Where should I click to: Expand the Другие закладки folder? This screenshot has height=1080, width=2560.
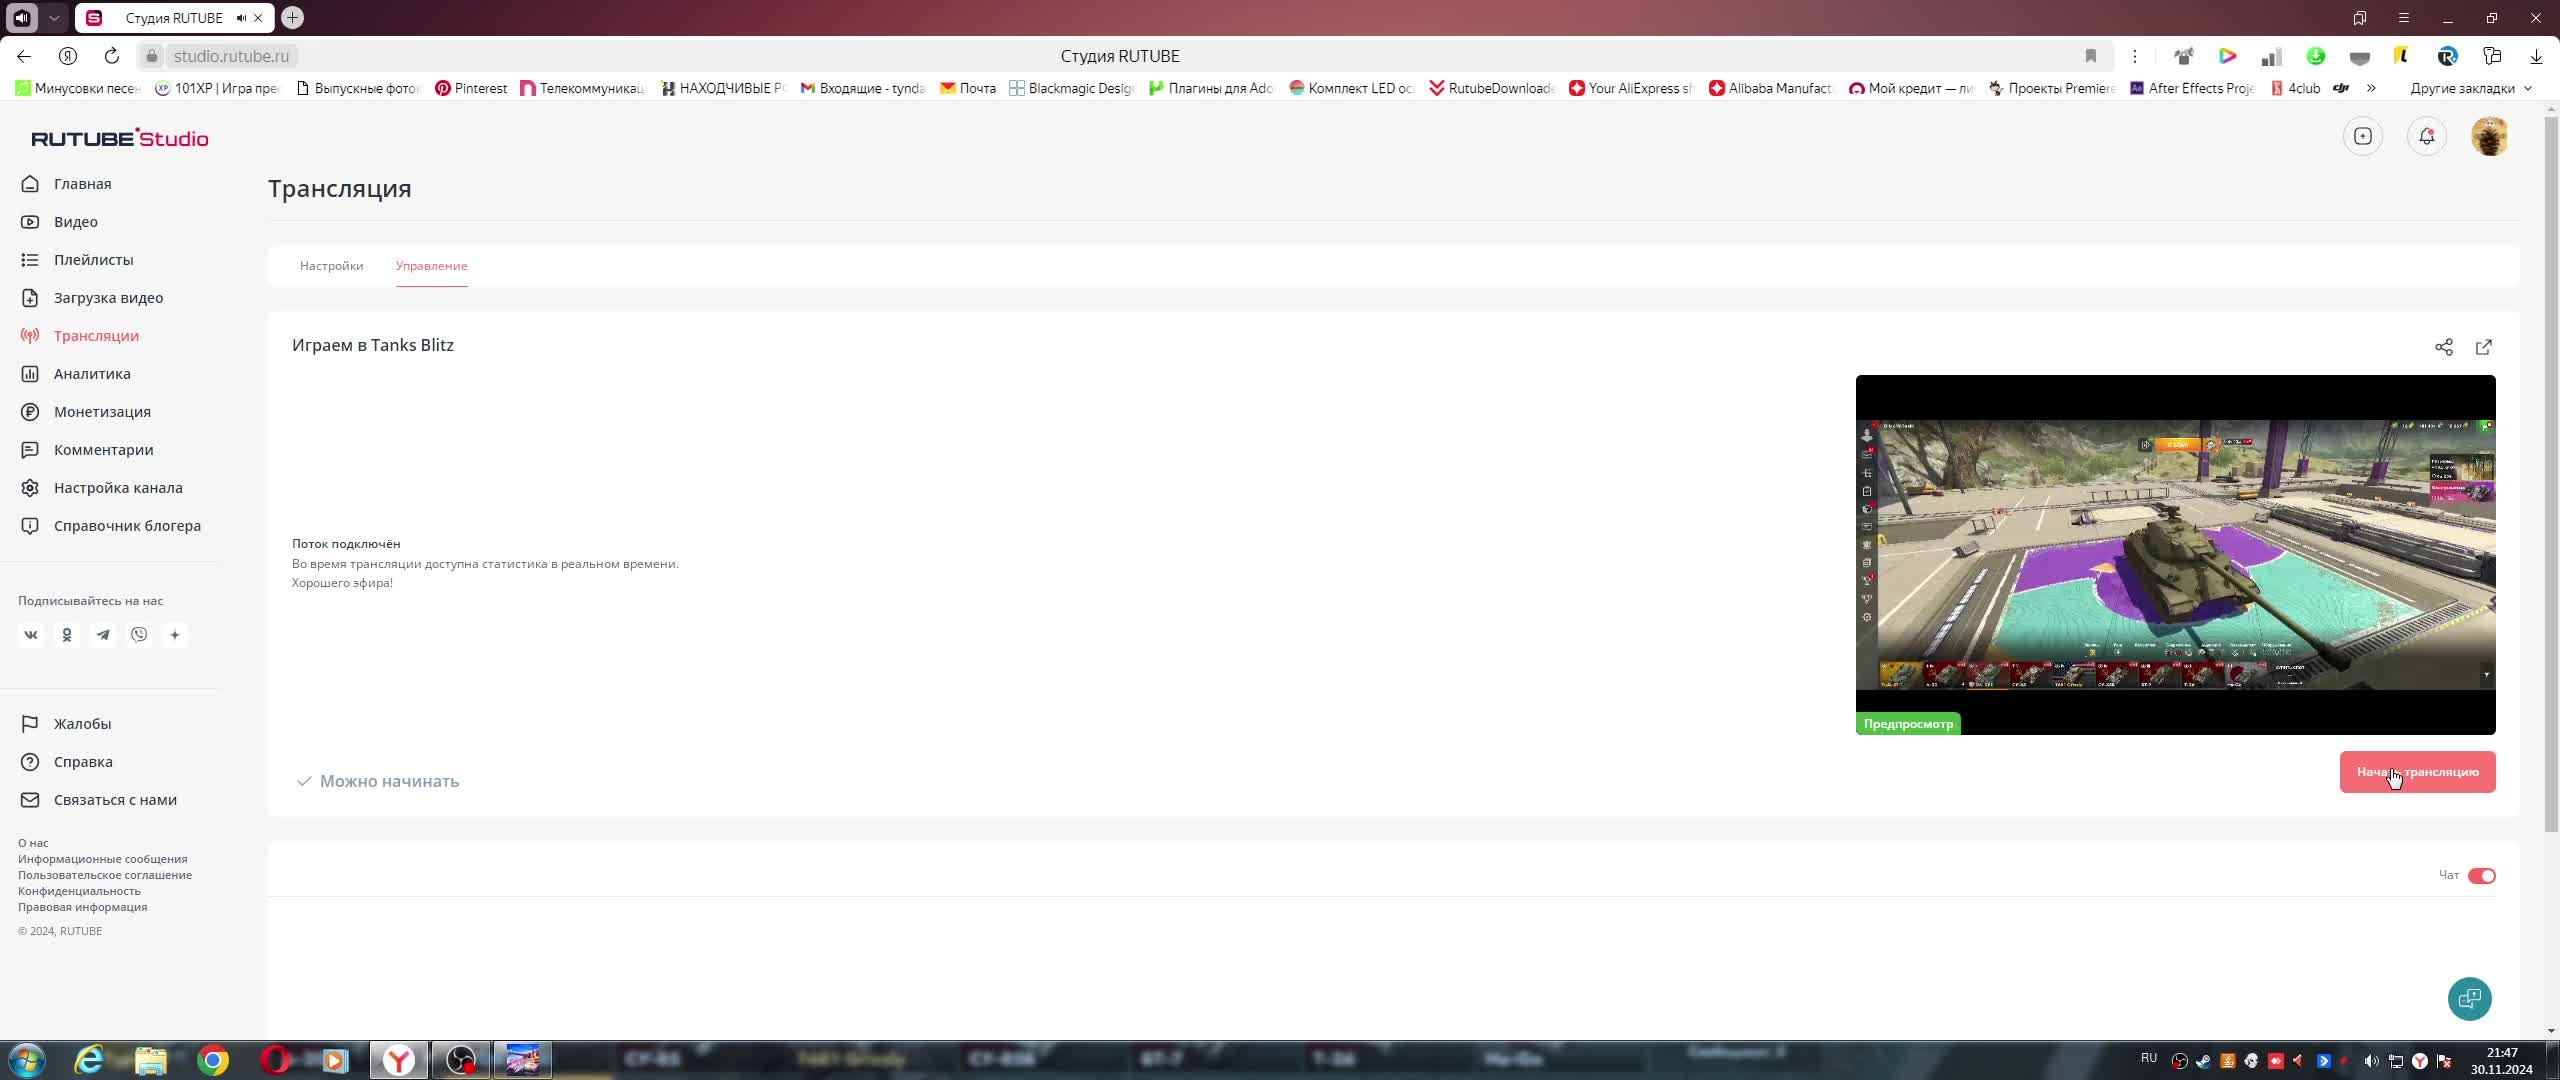click(x=2471, y=88)
